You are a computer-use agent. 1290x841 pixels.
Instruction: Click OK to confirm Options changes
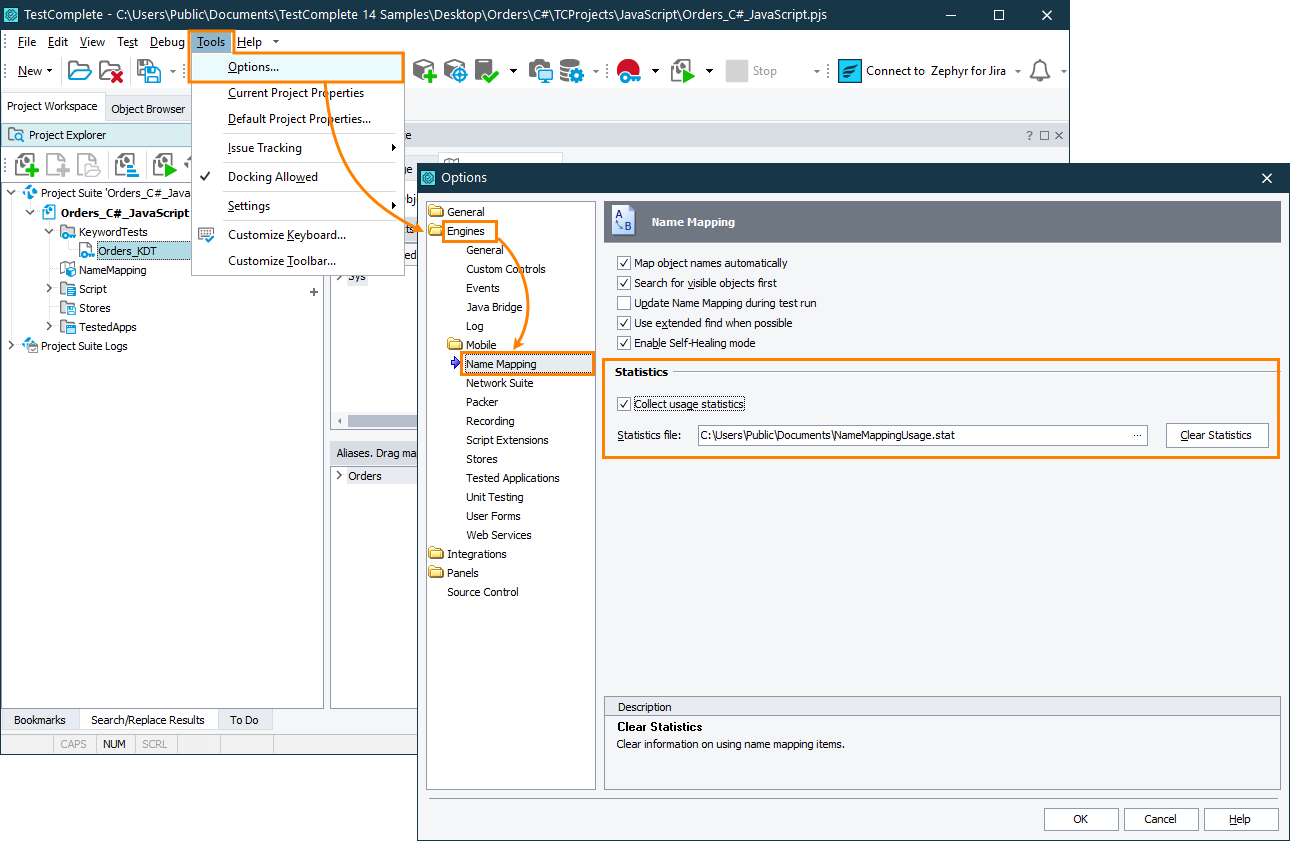coord(1081,818)
